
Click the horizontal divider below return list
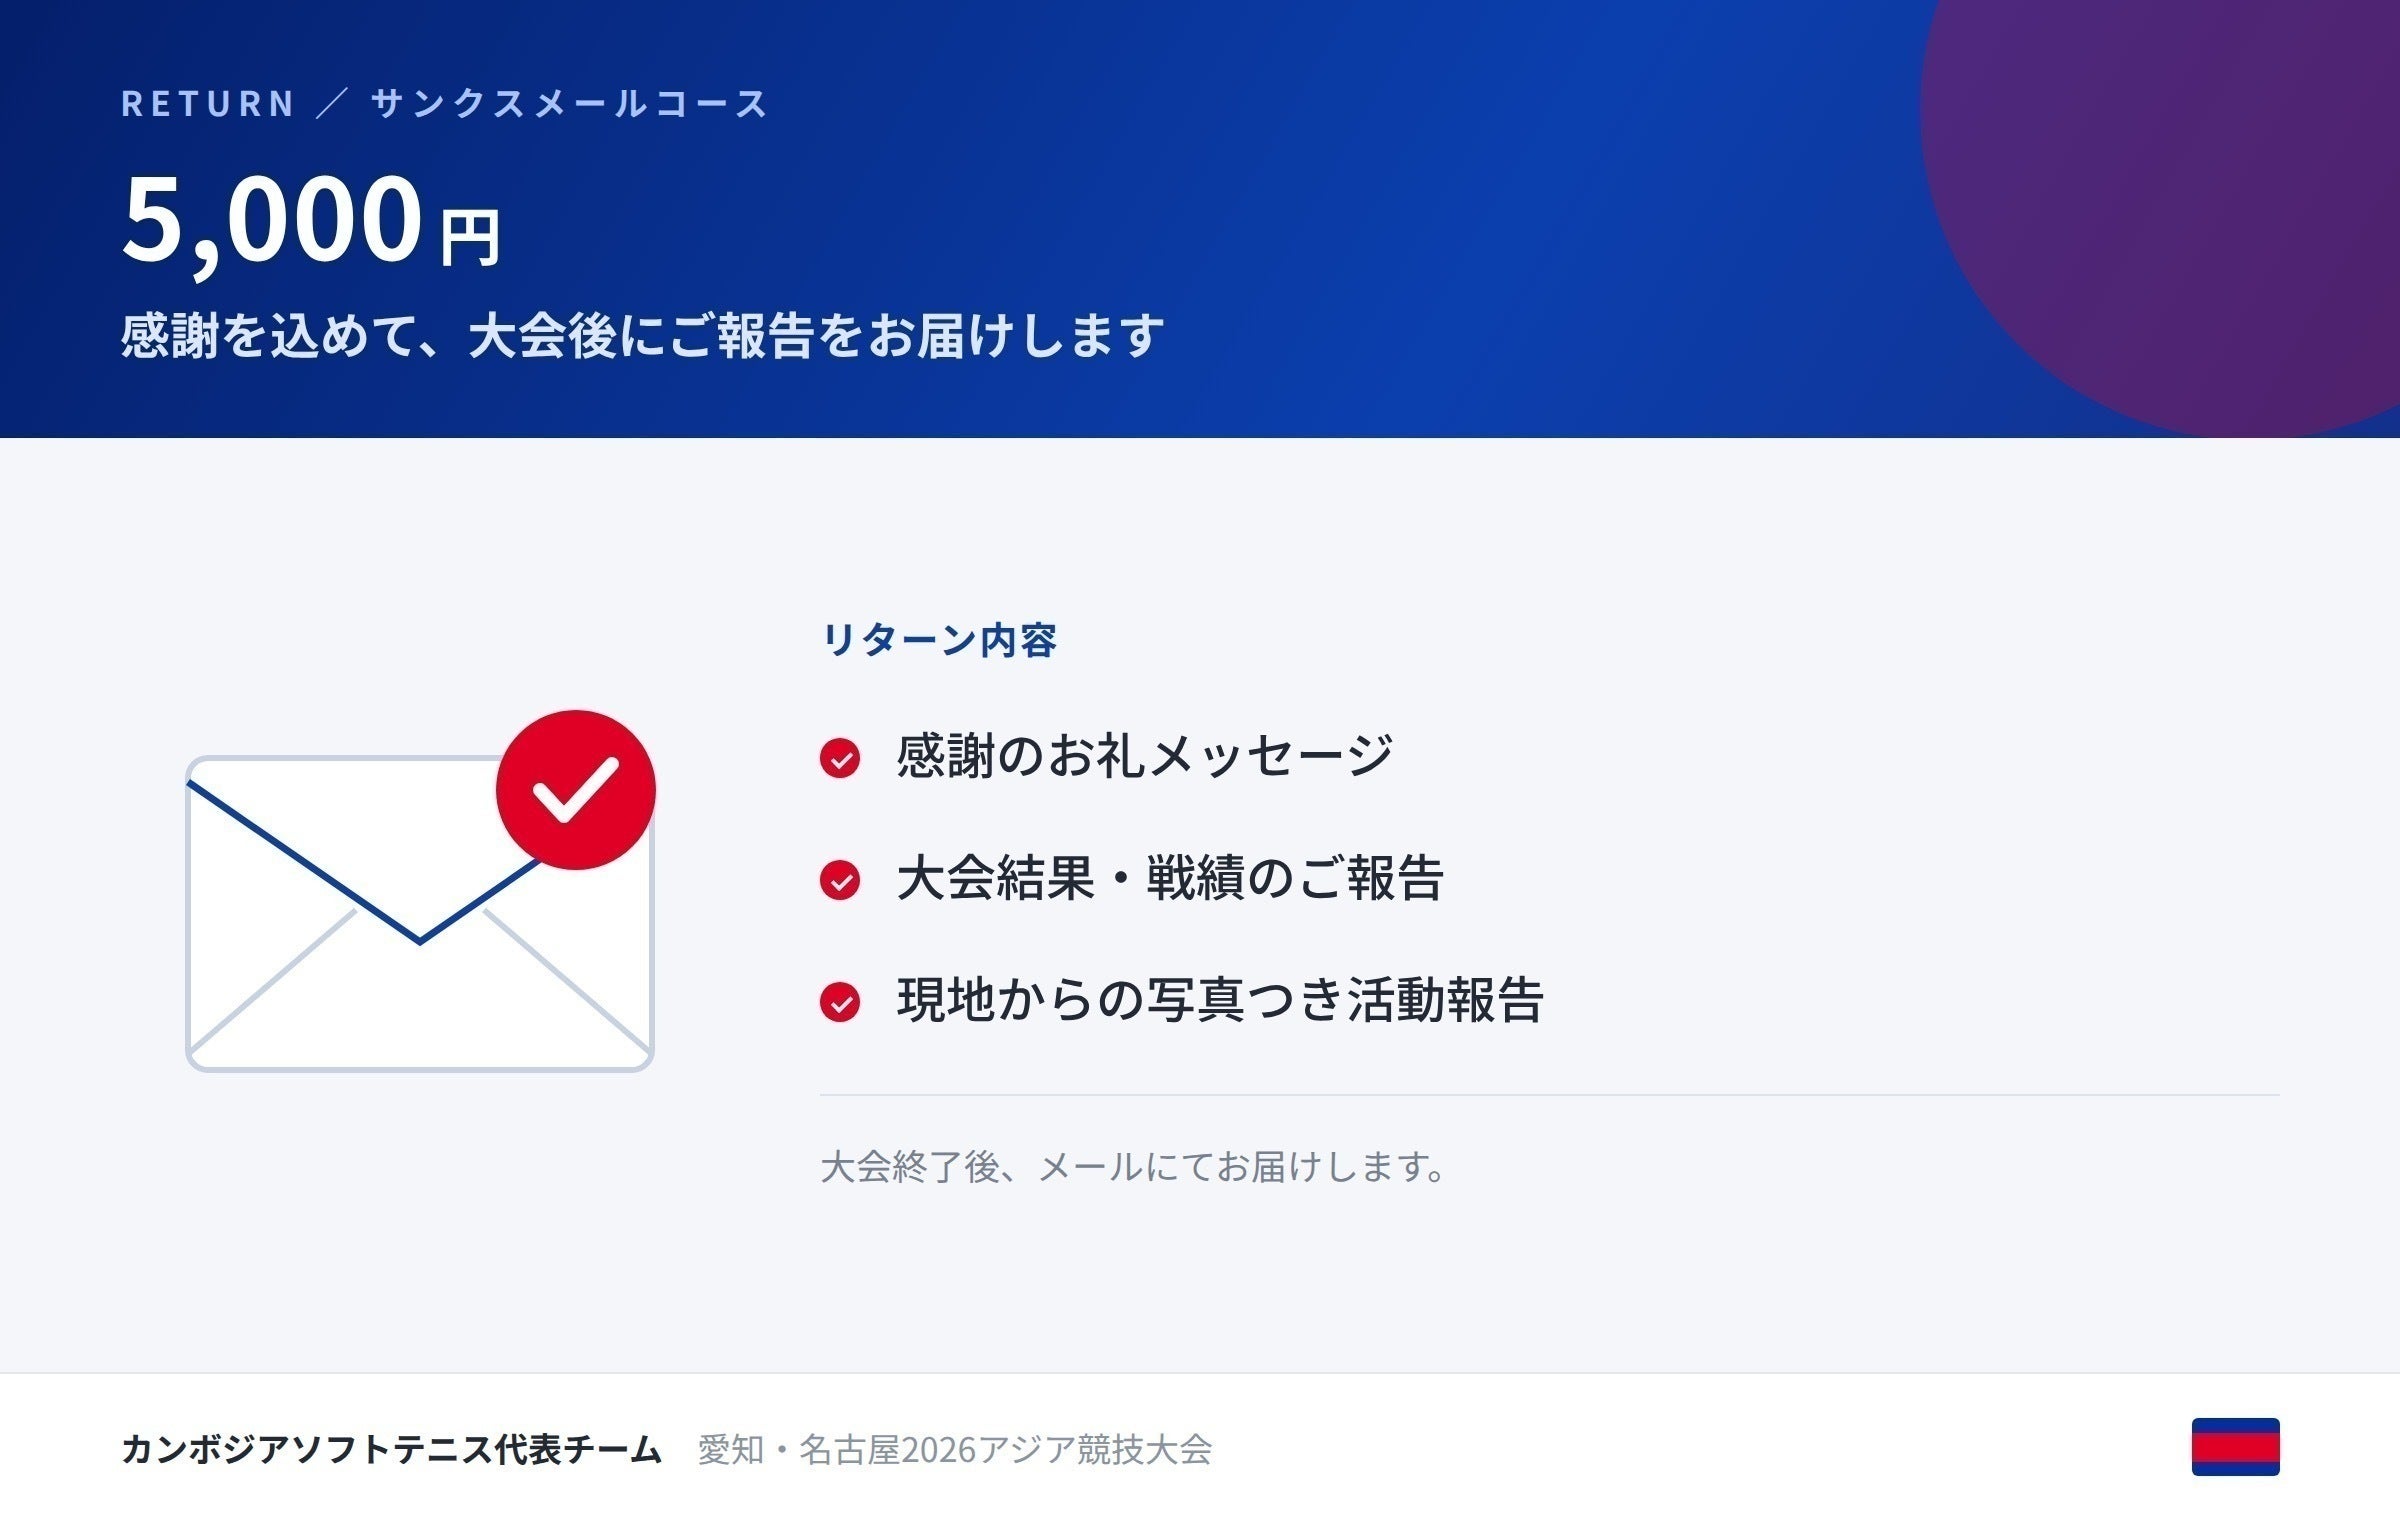pyautogui.click(x=1550, y=1095)
